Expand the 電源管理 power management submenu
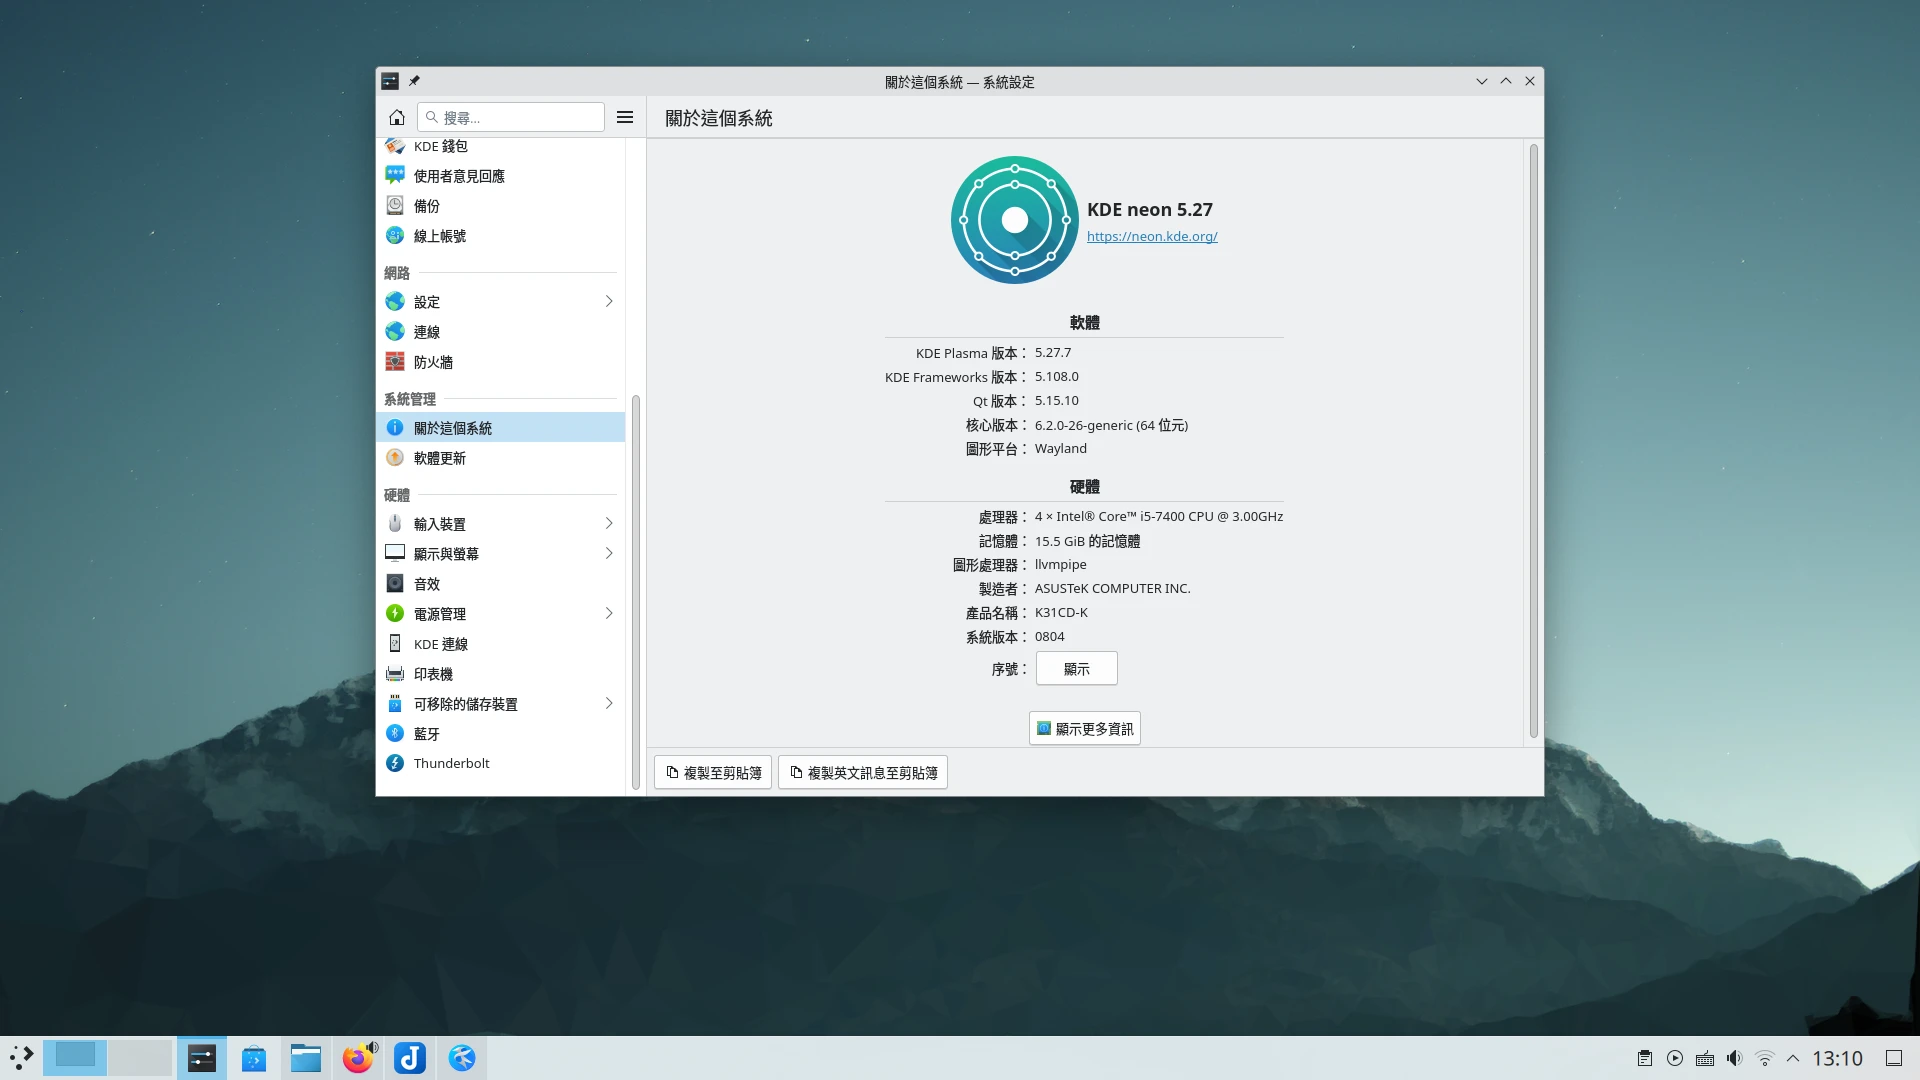The width and height of the screenshot is (1920, 1080). click(608, 613)
